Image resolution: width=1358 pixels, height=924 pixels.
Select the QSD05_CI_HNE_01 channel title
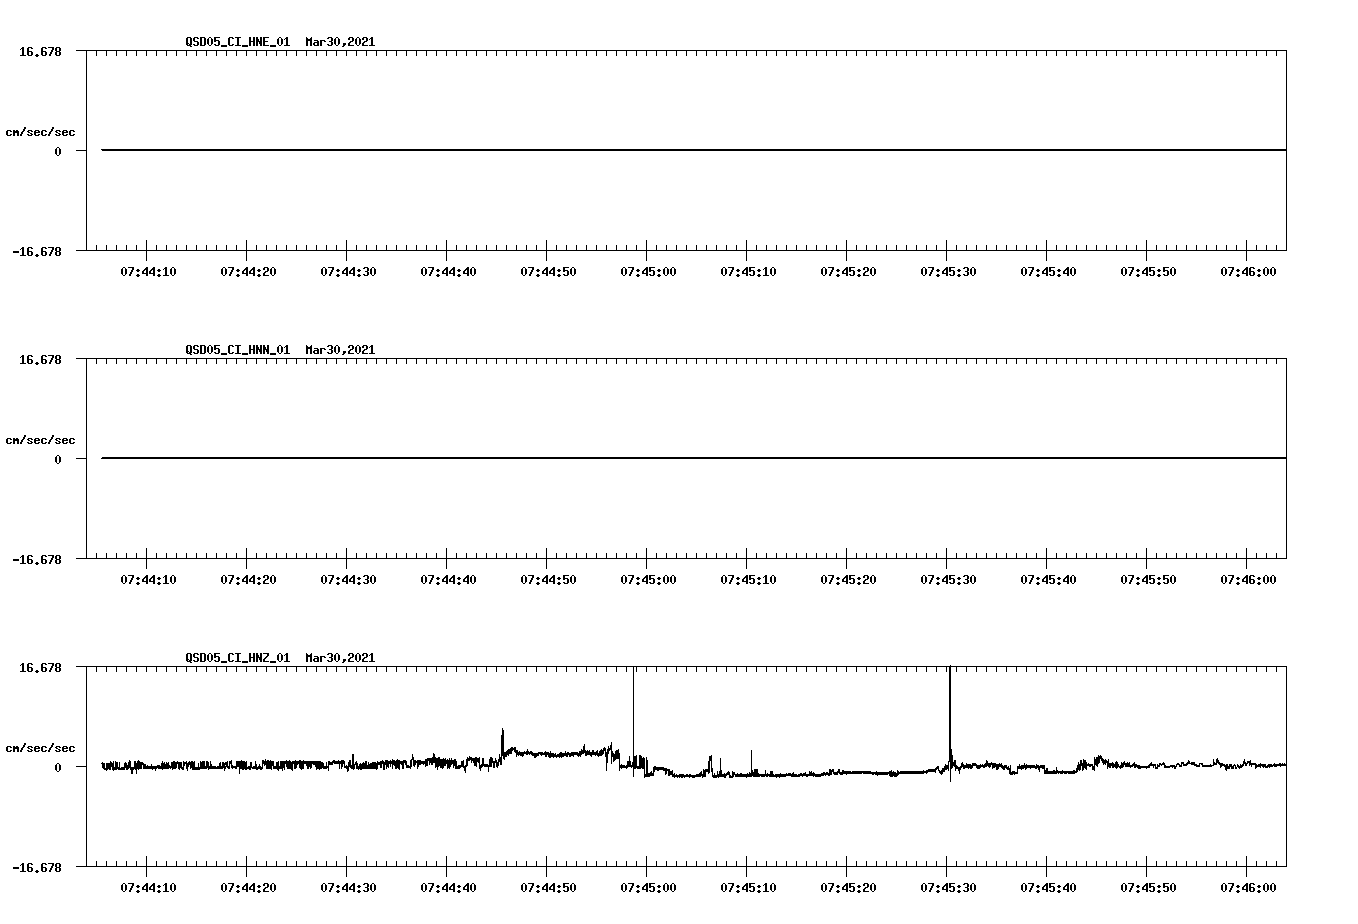236,42
